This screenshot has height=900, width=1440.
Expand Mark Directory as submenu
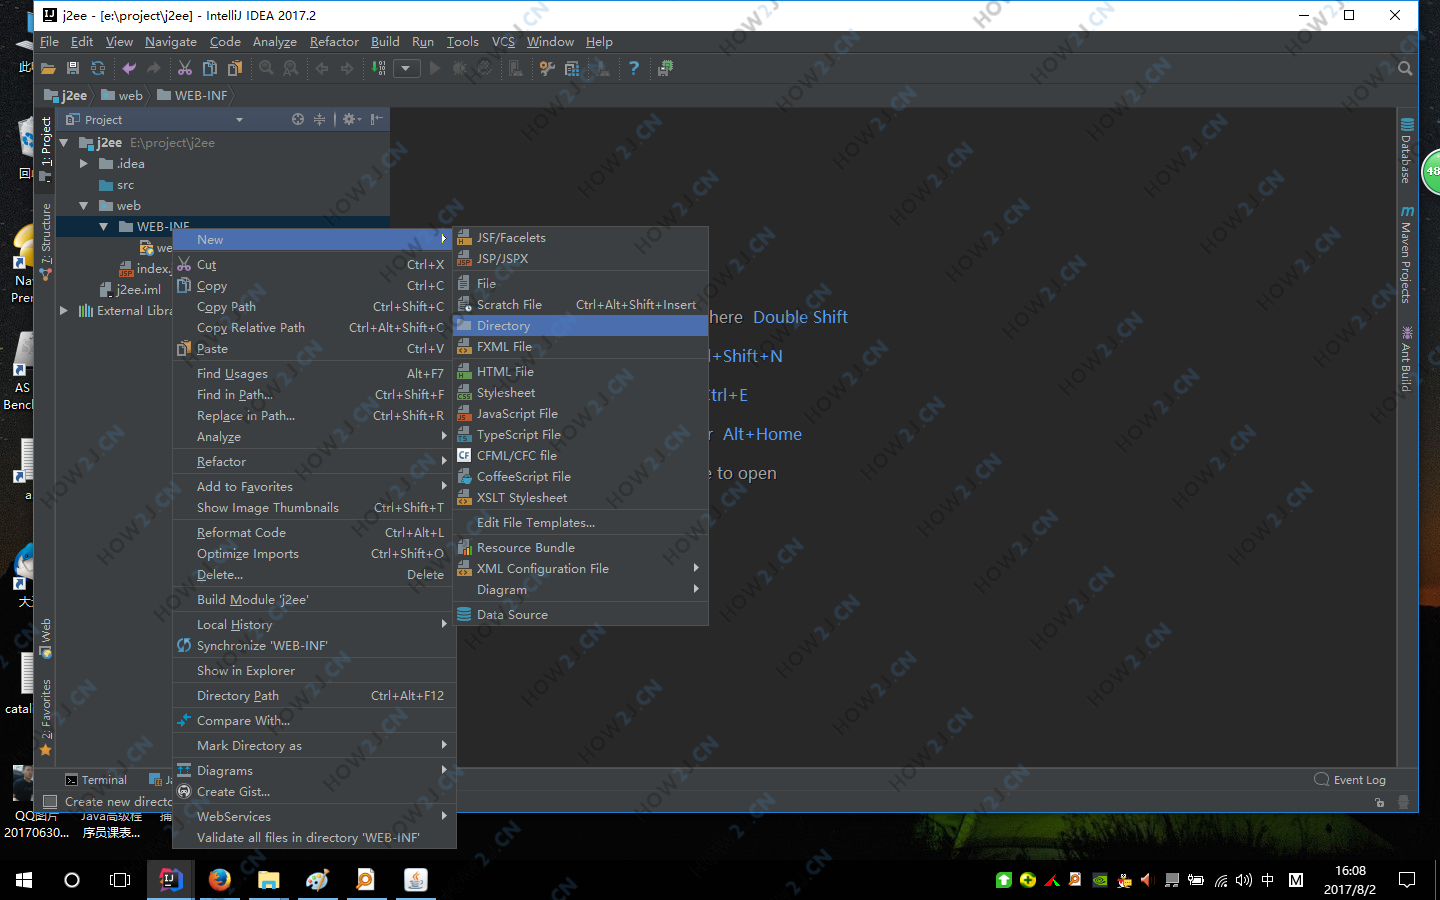(314, 746)
